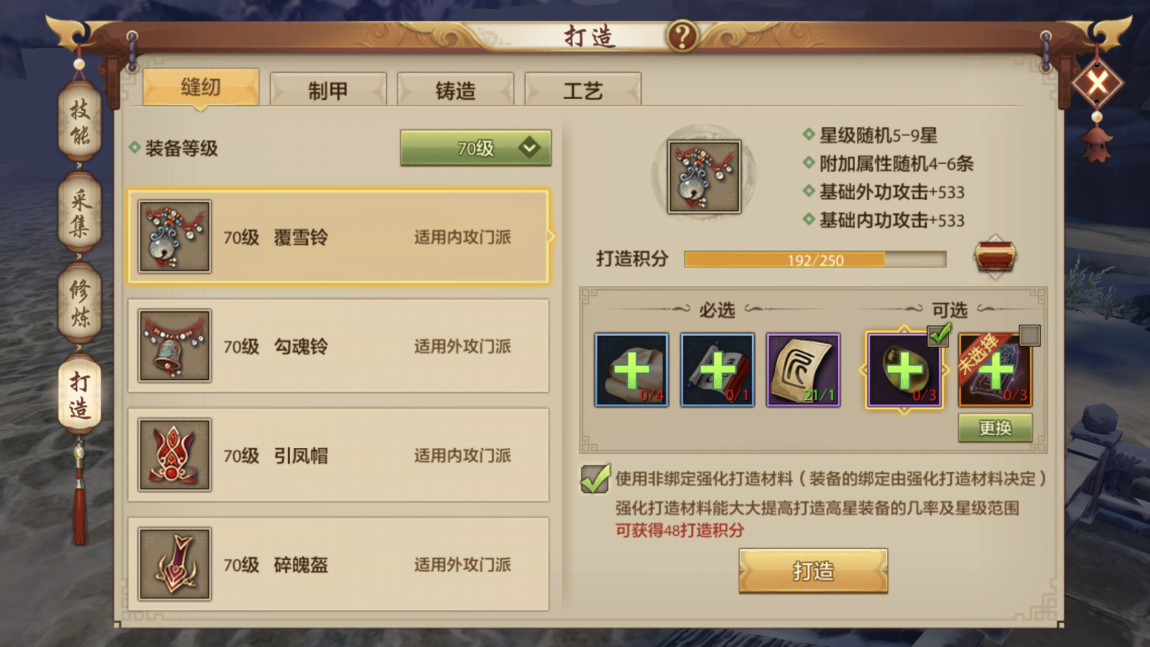Select the purple blueprint scroll material
This screenshot has height=647, width=1150.
point(803,370)
